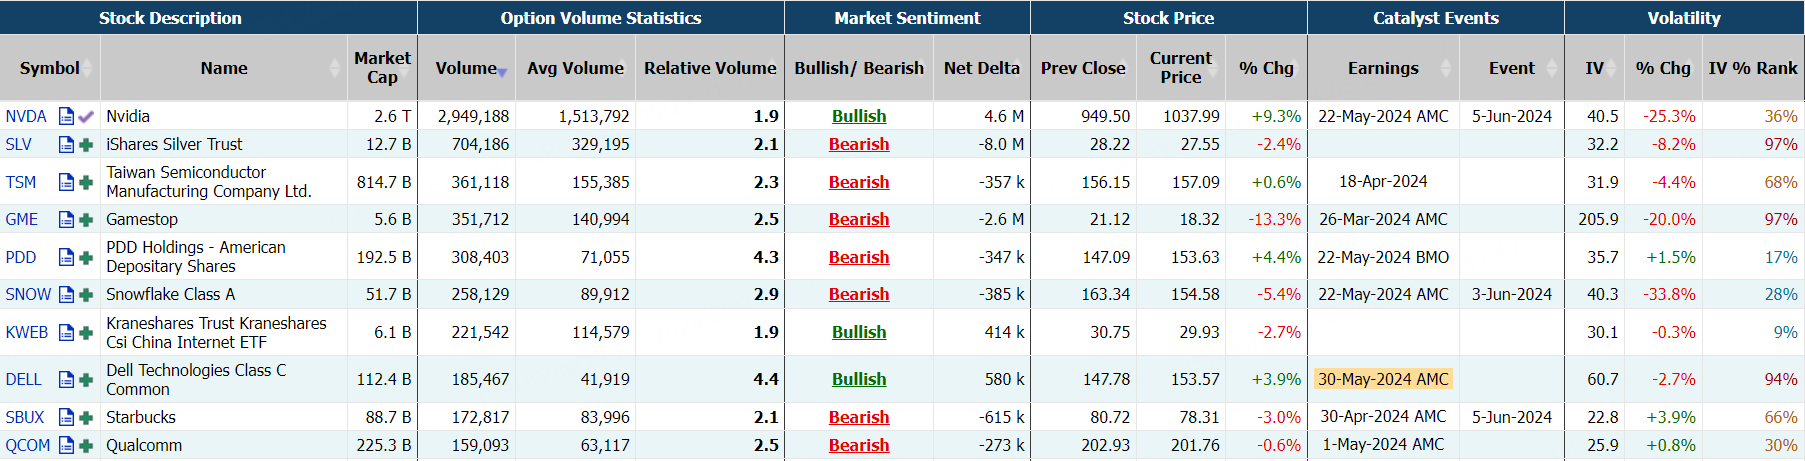Open the document icon for GME

(x=66, y=219)
